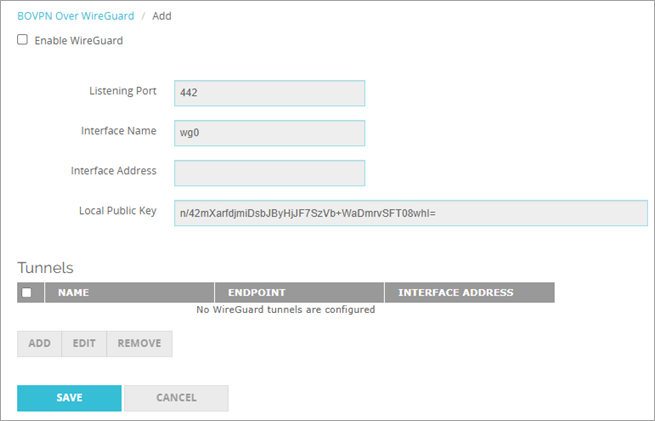Screen dimensions: 655x421
Task: Save the WireGuard configuration
Action: click(x=69, y=398)
